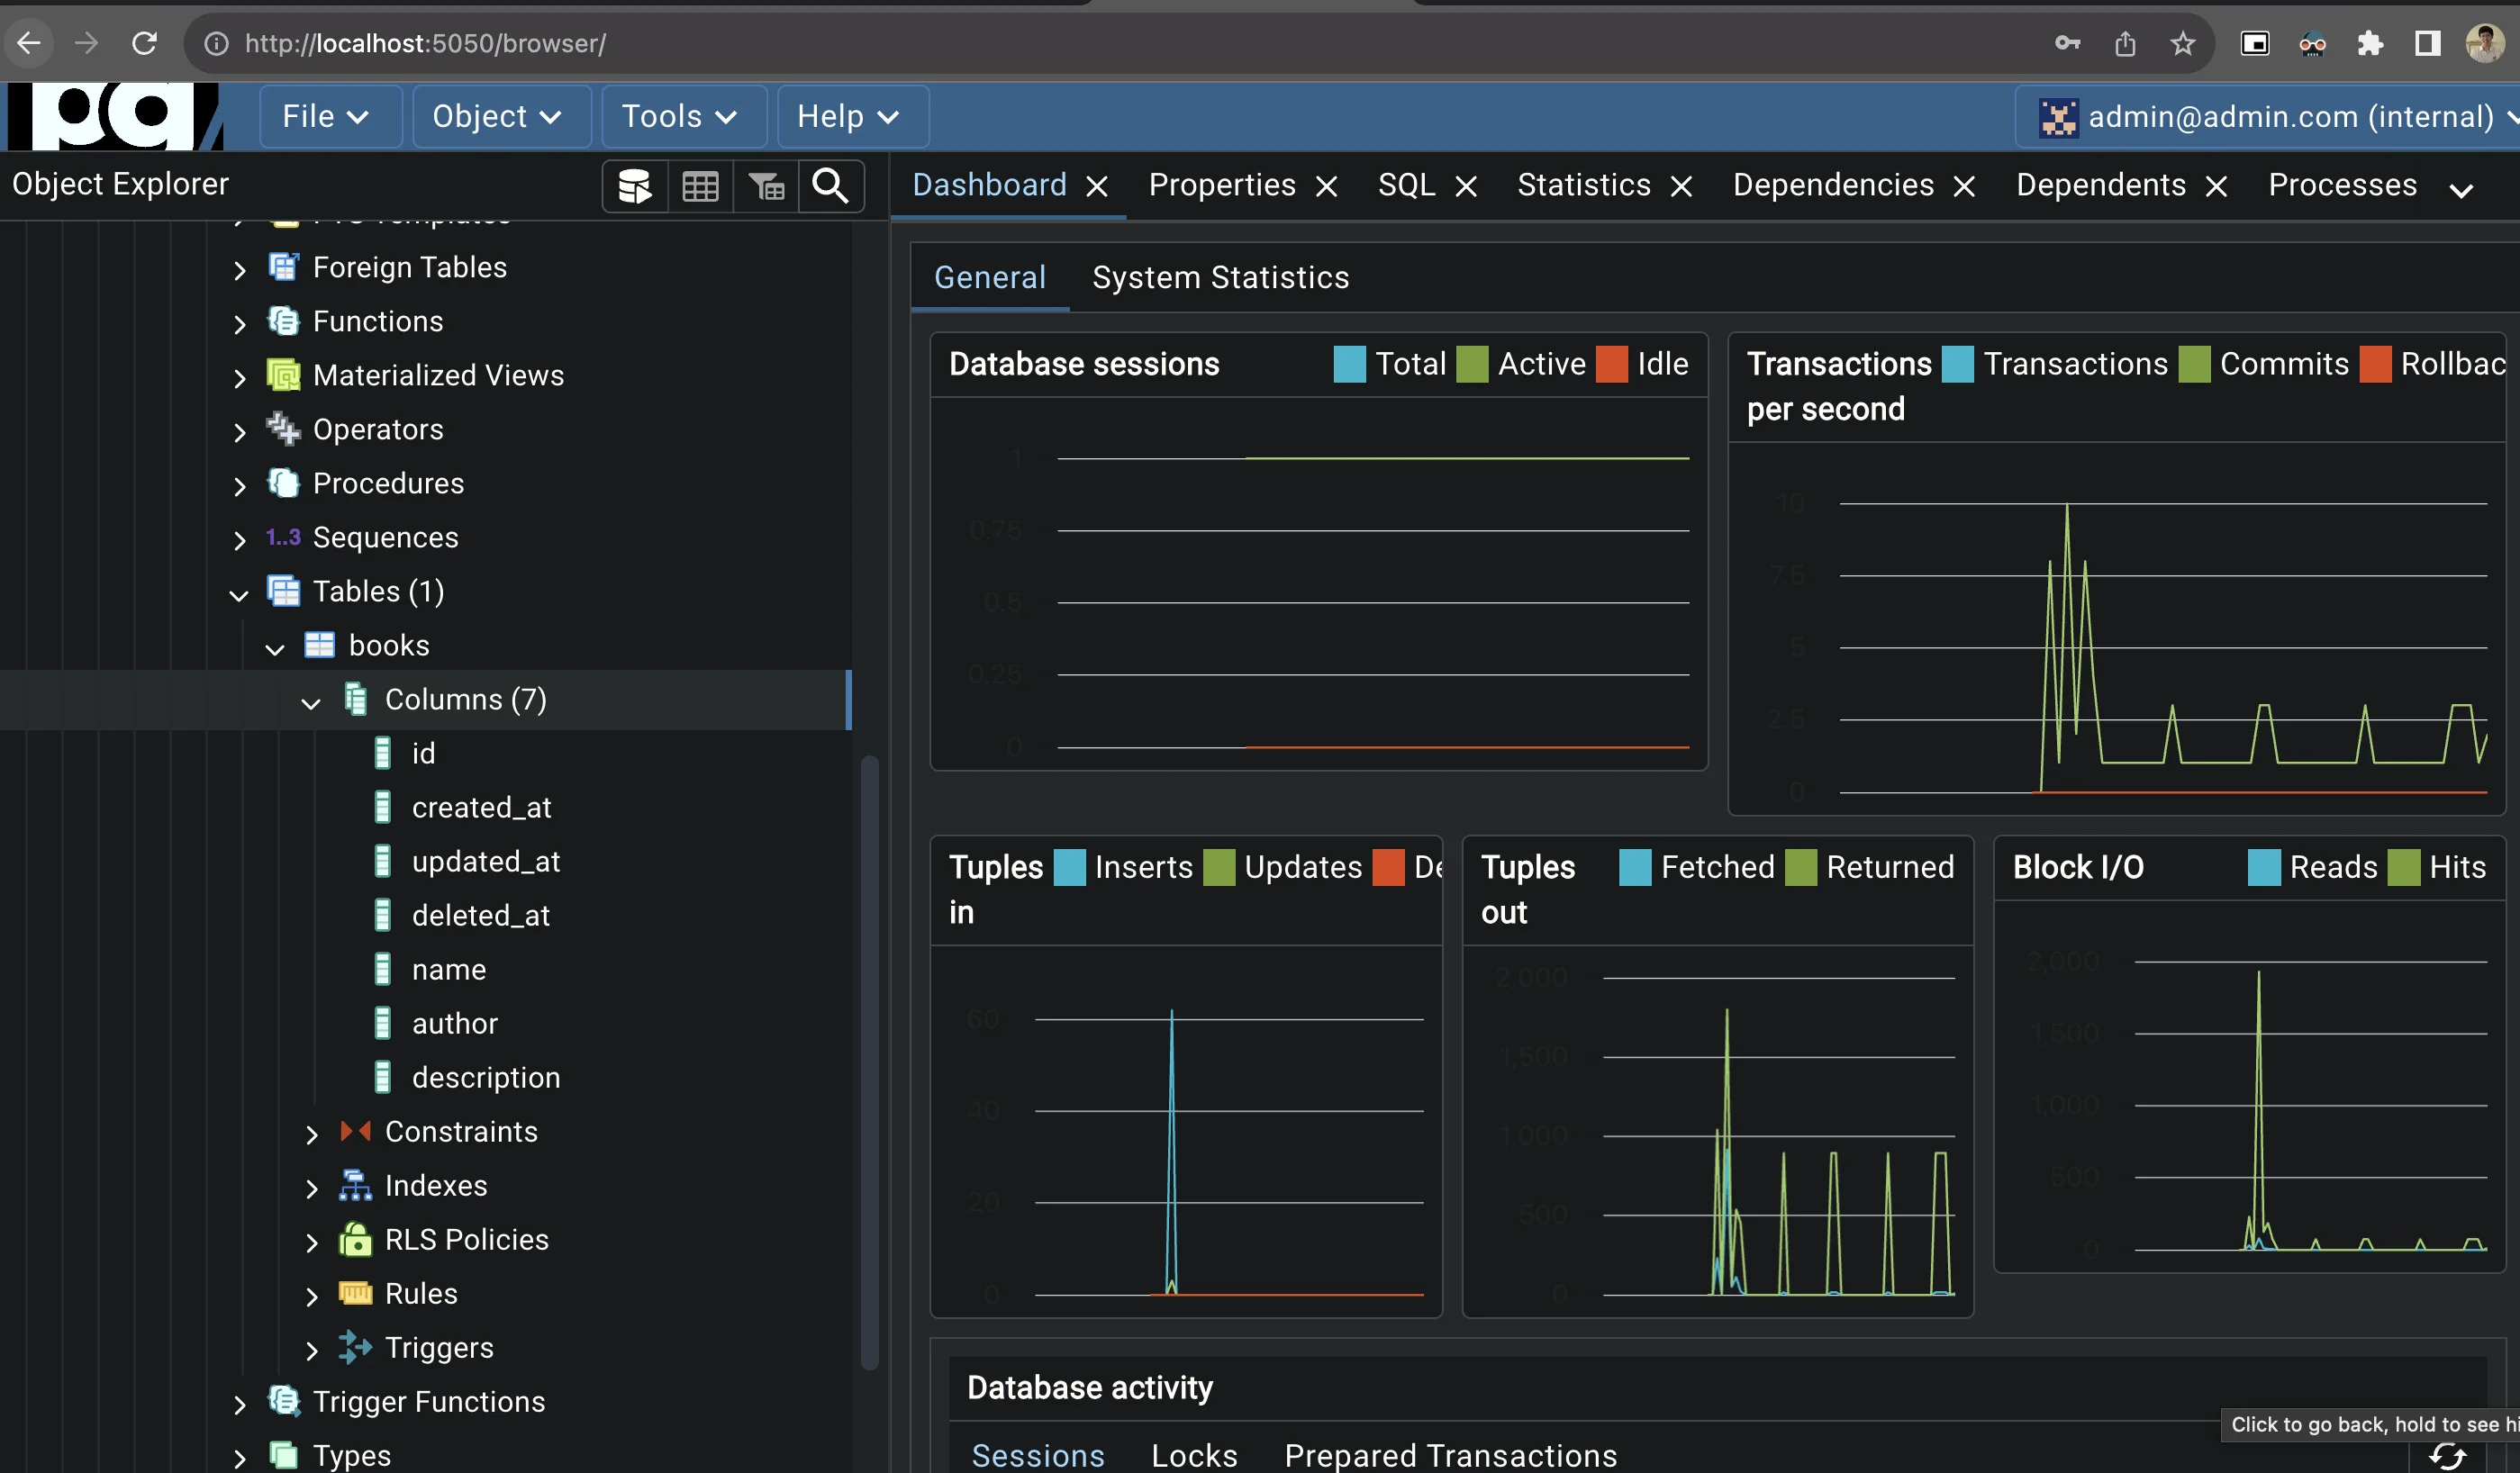Open the Help menu

(852, 116)
